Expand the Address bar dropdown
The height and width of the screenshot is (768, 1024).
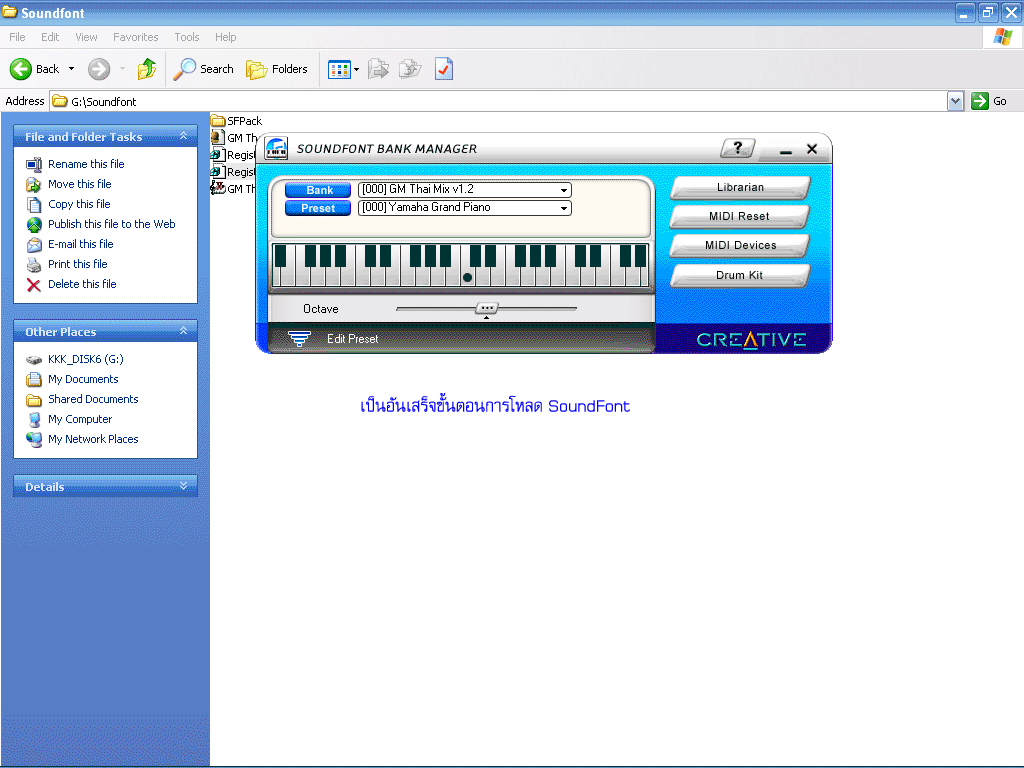[x=955, y=101]
